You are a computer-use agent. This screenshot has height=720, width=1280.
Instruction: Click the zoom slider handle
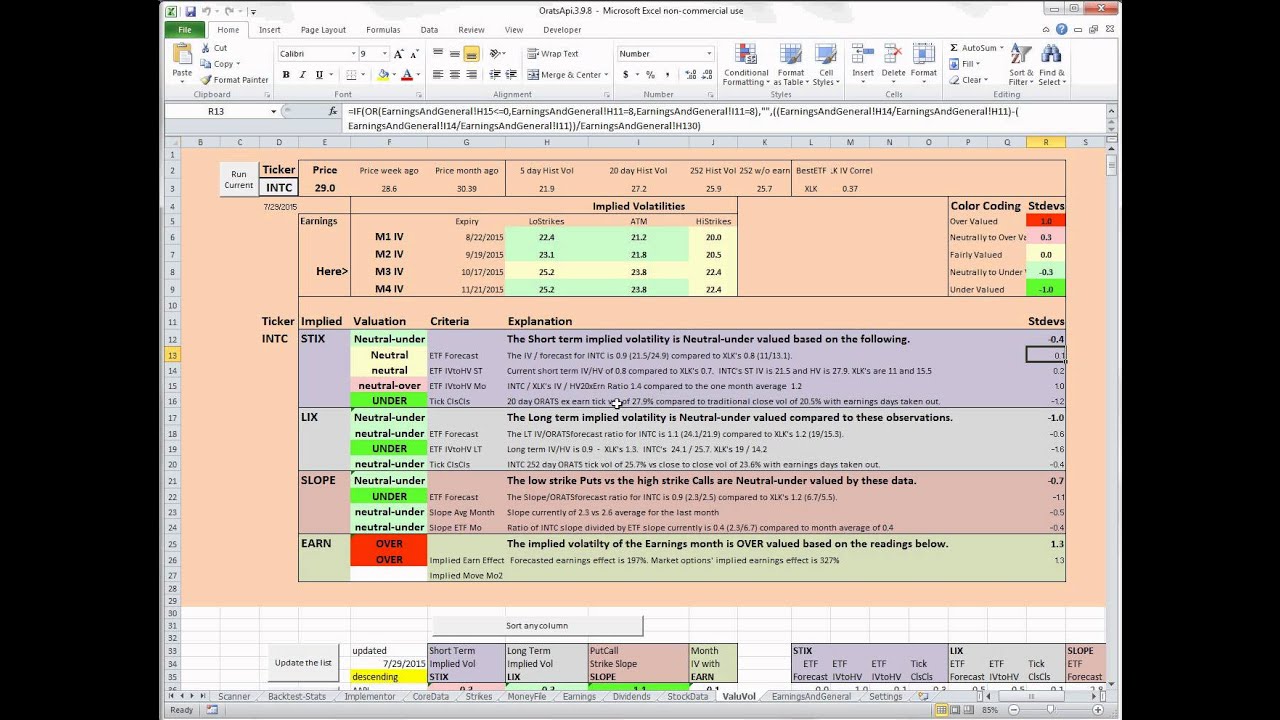point(1050,710)
